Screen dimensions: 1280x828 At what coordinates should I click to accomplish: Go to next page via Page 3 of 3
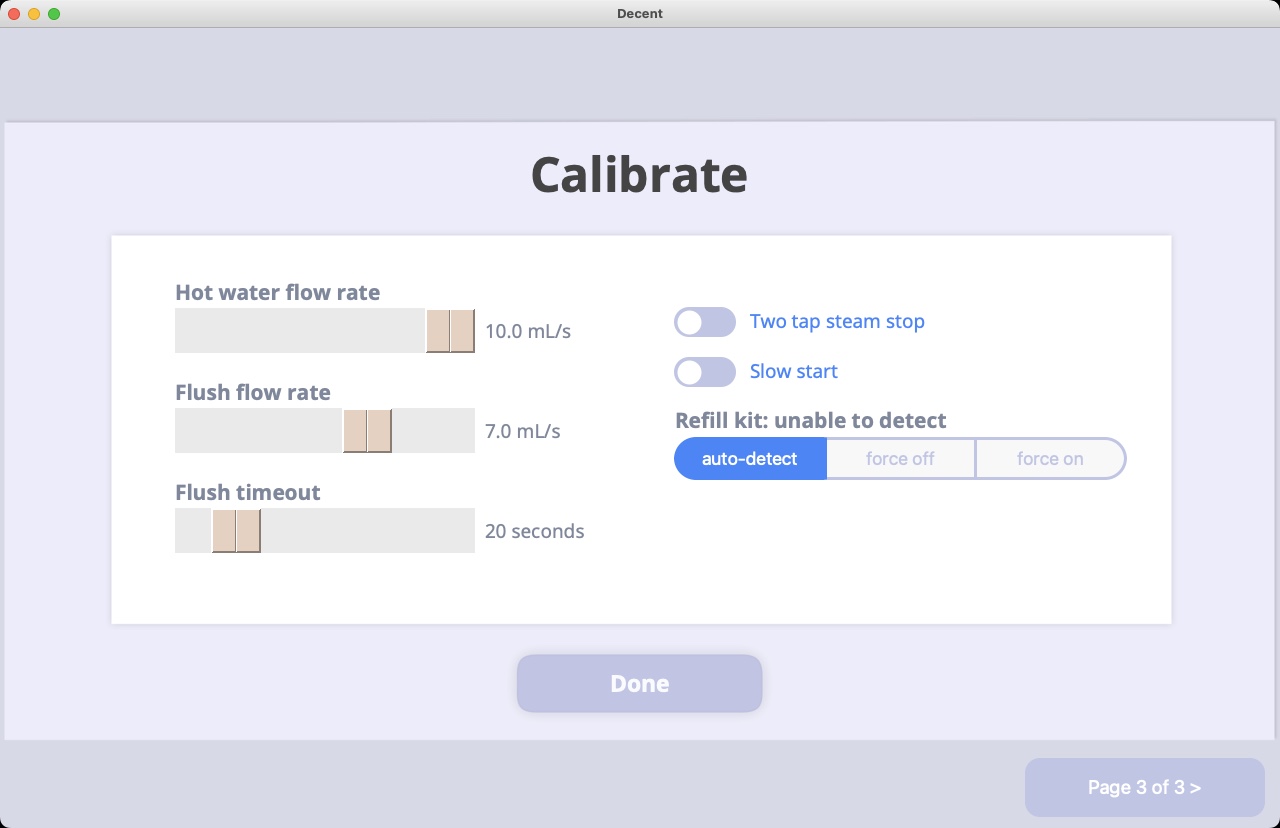click(1145, 788)
